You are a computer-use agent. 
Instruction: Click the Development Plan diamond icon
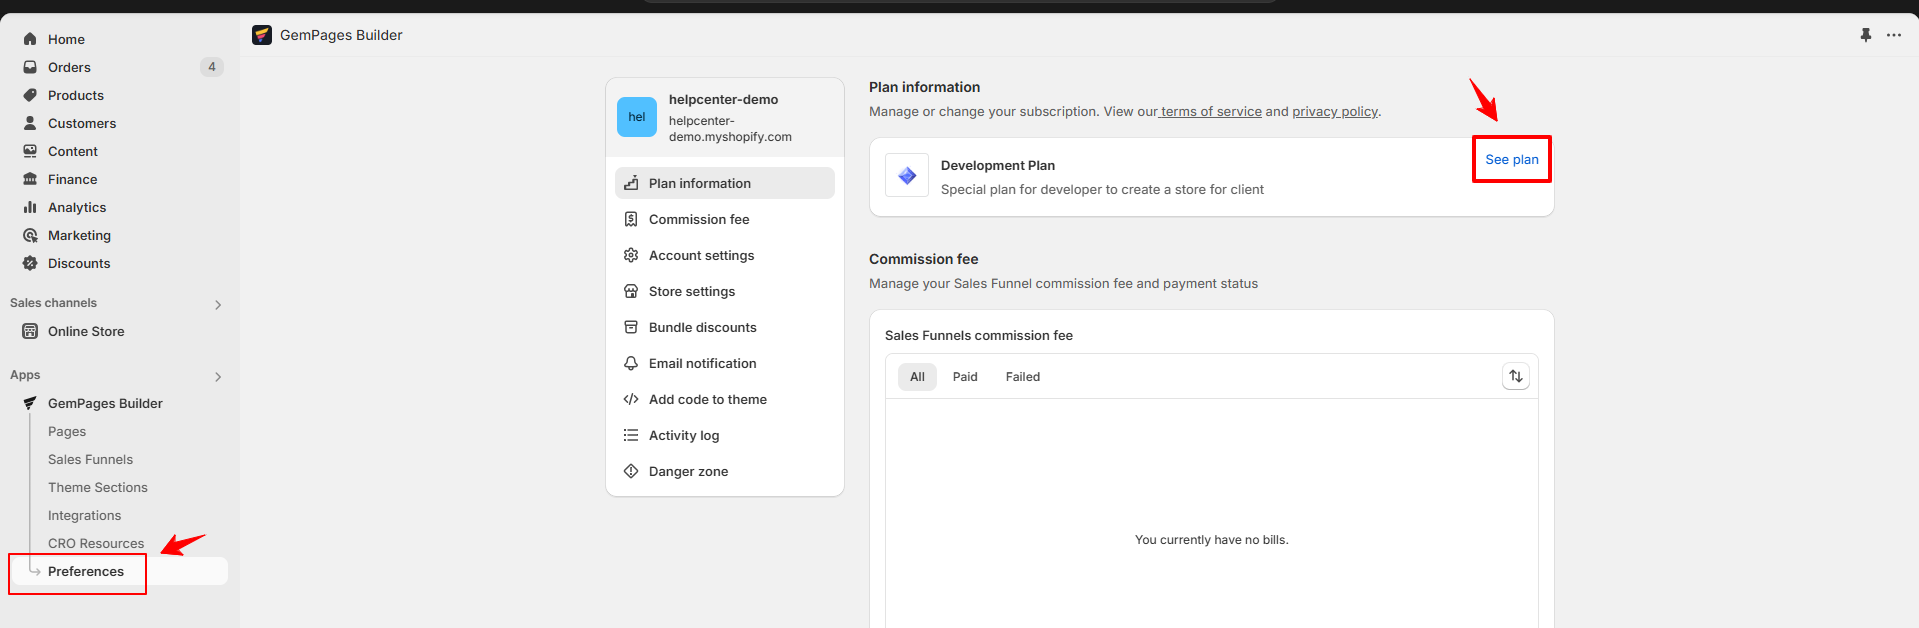pyautogui.click(x=907, y=176)
